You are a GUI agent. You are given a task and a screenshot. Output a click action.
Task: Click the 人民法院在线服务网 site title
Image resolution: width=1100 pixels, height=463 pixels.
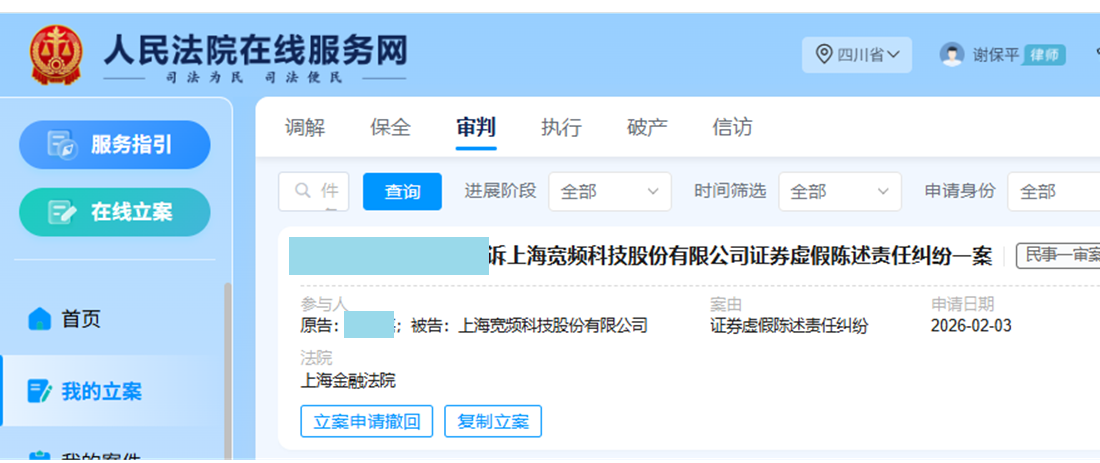click(255, 51)
